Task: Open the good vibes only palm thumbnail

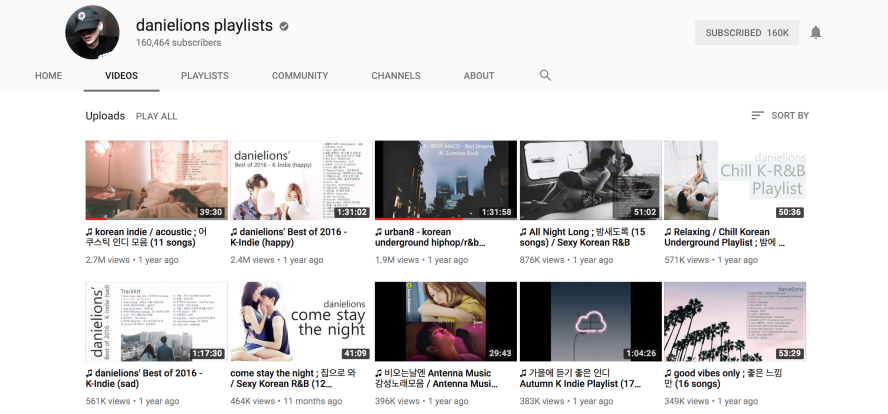Action: pyautogui.click(x=735, y=322)
